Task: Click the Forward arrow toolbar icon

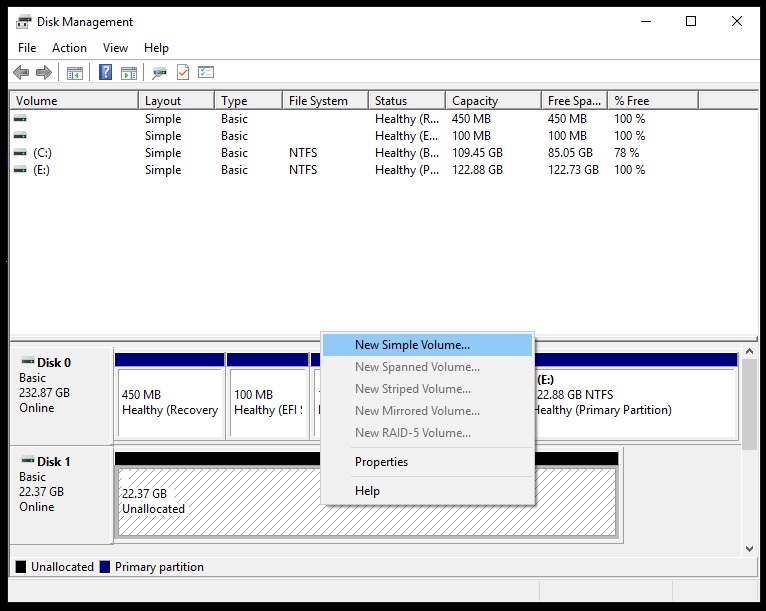Action: (43, 72)
